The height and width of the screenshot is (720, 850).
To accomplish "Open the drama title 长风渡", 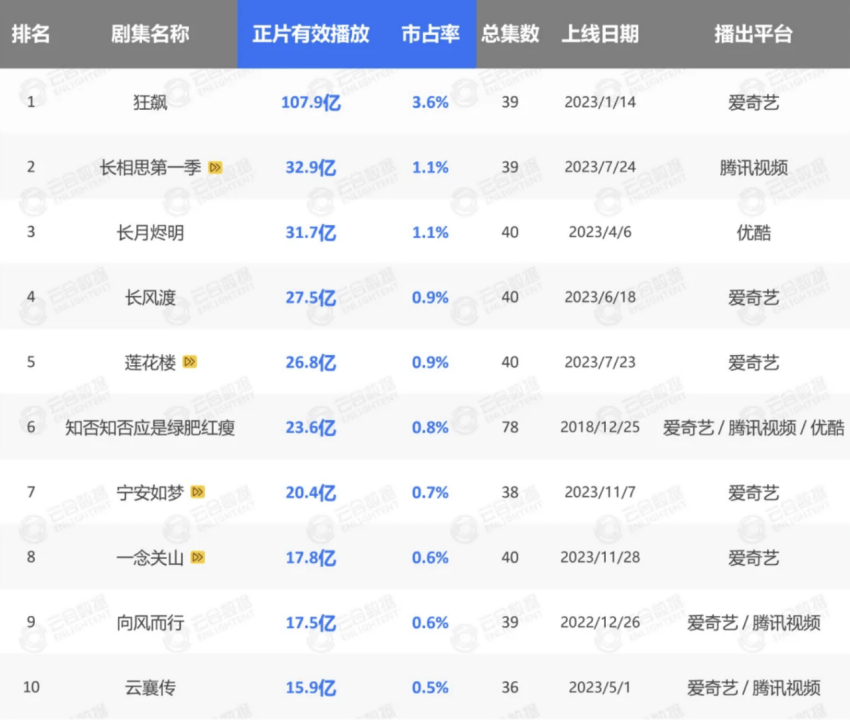I will click(150, 297).
